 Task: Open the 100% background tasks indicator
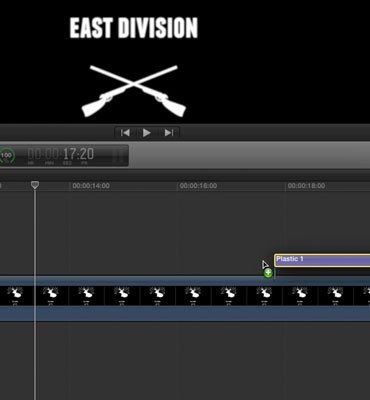coord(7,156)
